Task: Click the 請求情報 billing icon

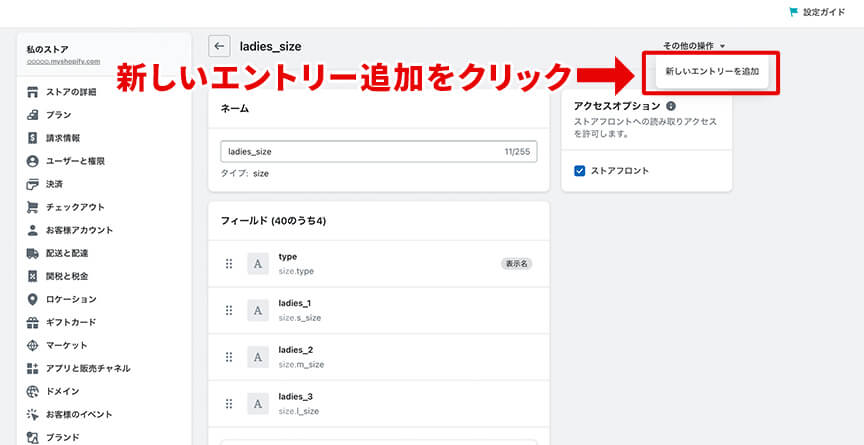Action: click(33, 138)
